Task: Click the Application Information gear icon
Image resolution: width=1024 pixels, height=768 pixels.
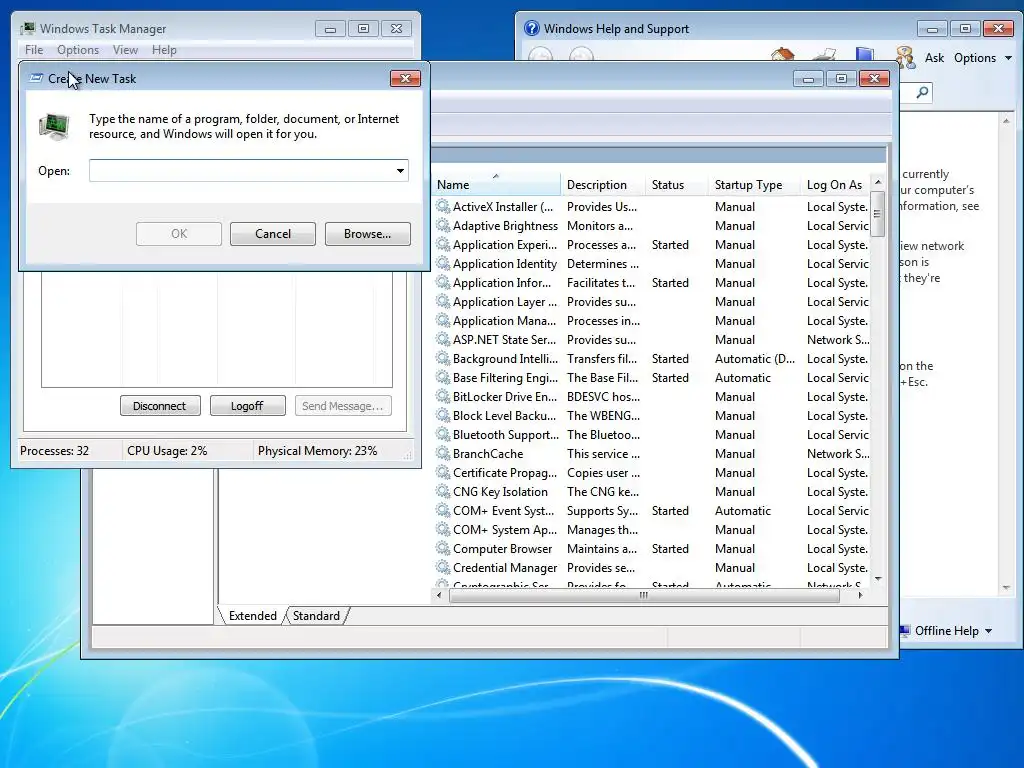Action: pos(443,282)
